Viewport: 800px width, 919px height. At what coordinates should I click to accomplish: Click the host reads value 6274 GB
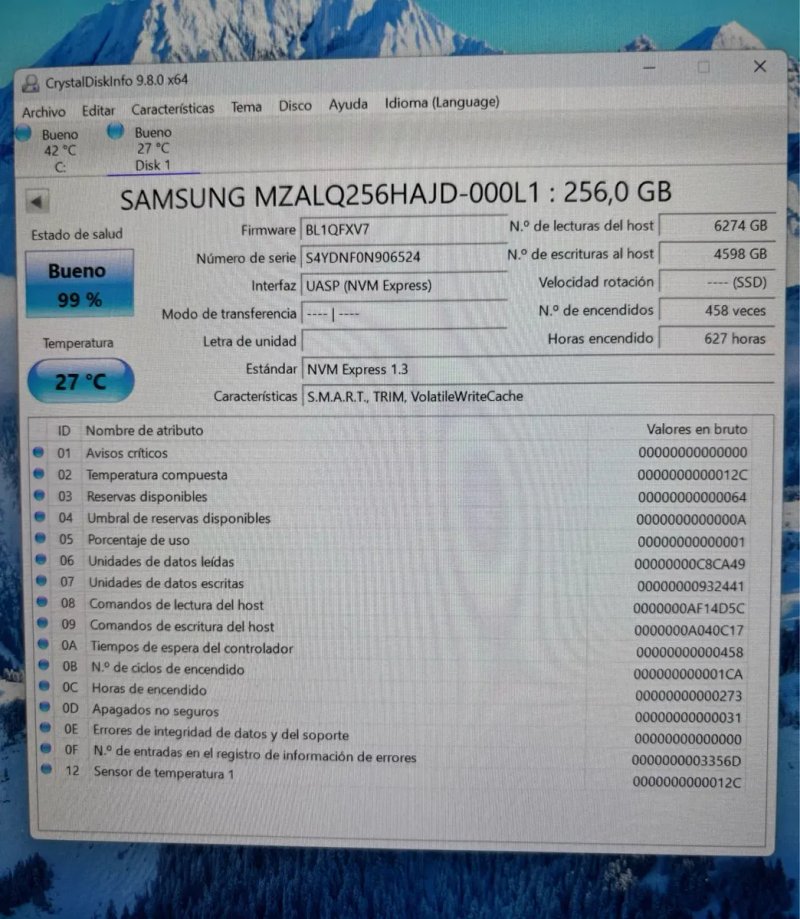[x=717, y=226]
